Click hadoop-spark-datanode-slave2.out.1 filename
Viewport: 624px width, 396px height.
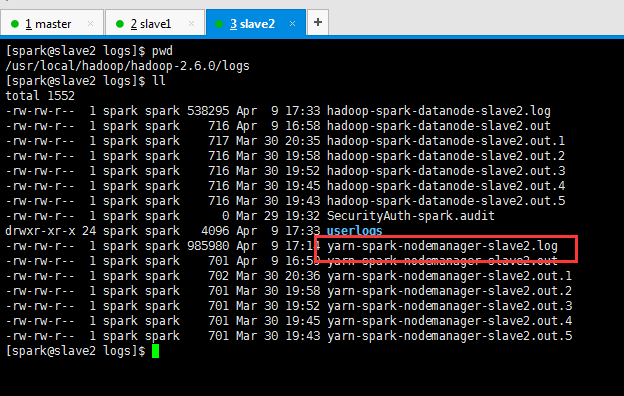(x=446, y=141)
